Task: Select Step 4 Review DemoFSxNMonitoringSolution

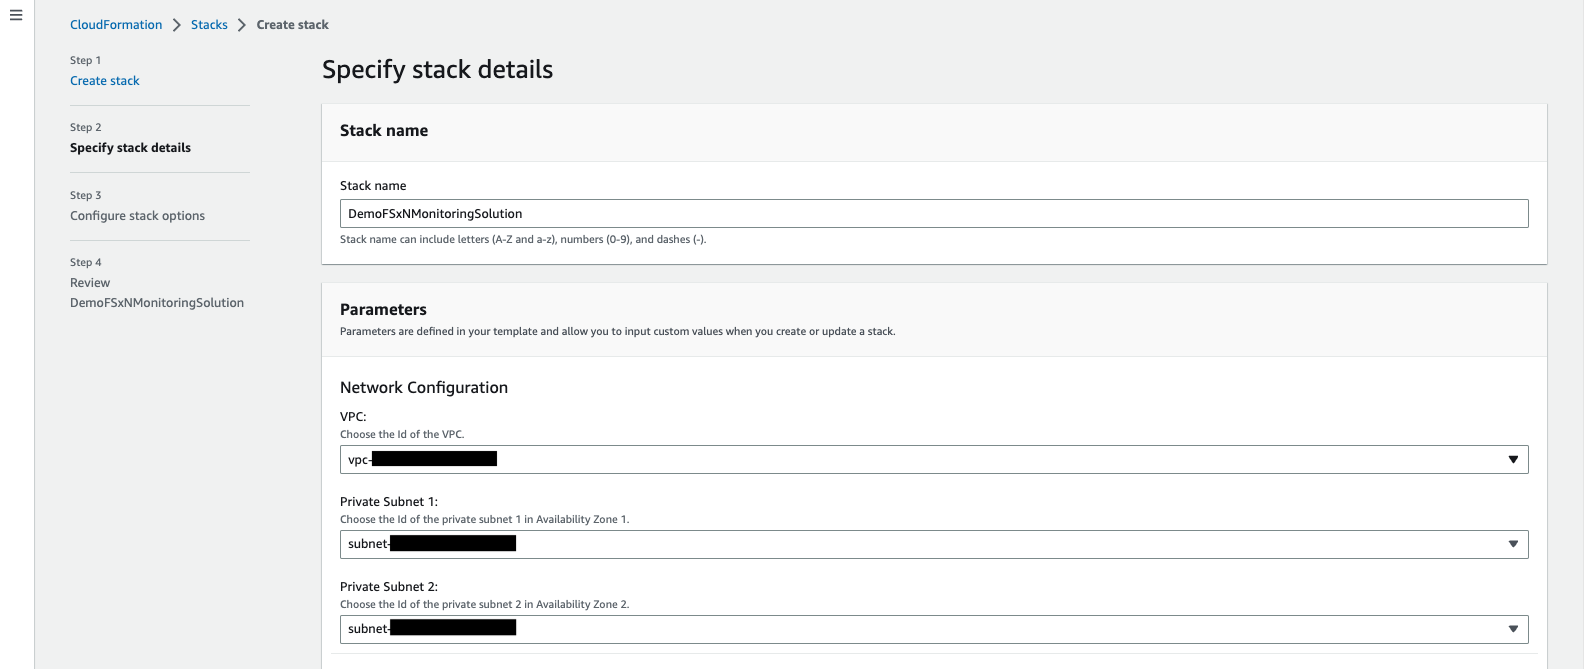Action: coord(157,293)
